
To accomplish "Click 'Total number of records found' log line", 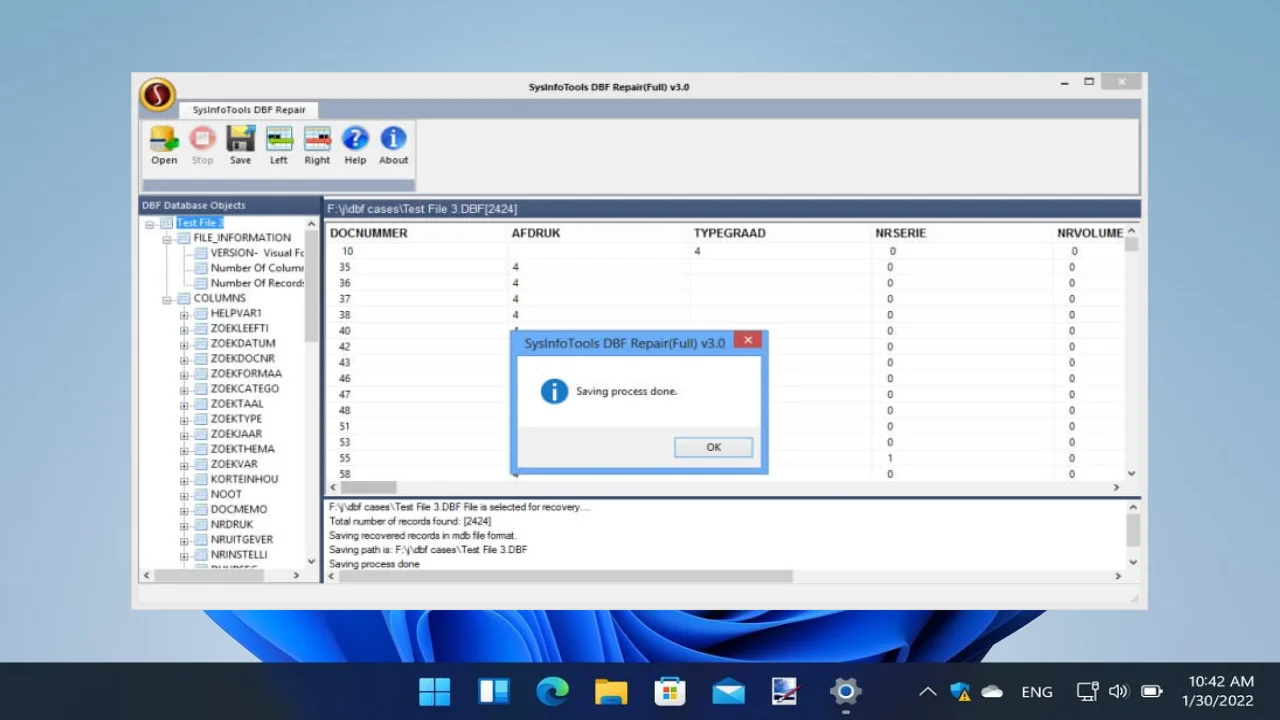I will pos(410,521).
